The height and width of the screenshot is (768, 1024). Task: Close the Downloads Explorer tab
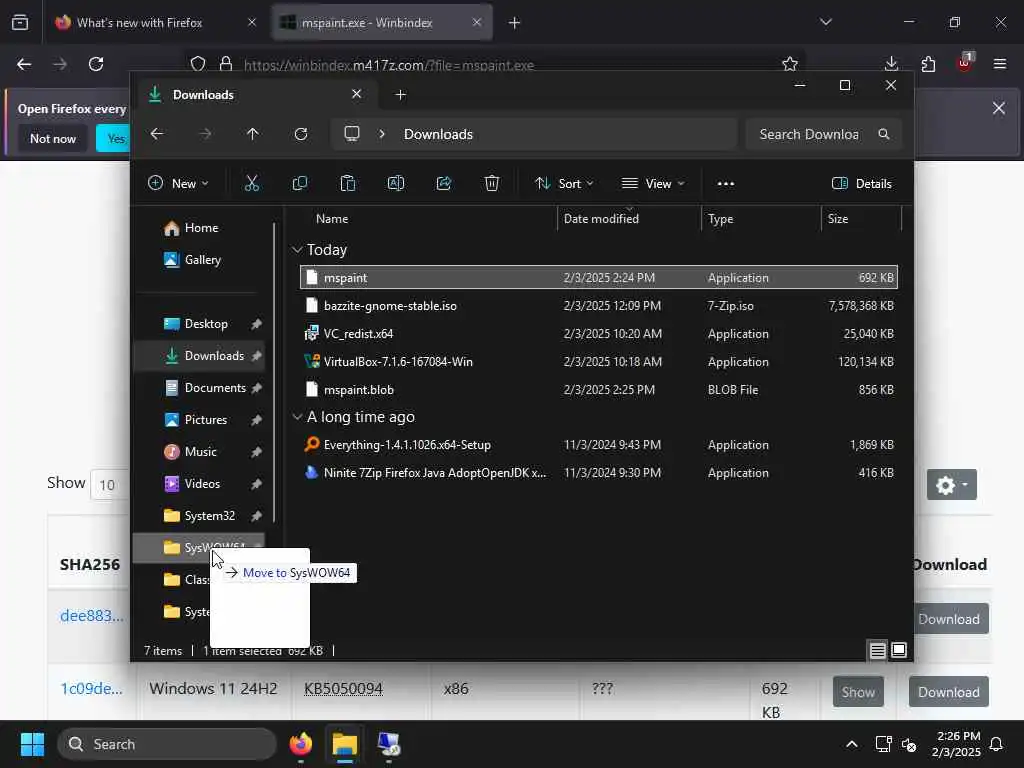357,94
